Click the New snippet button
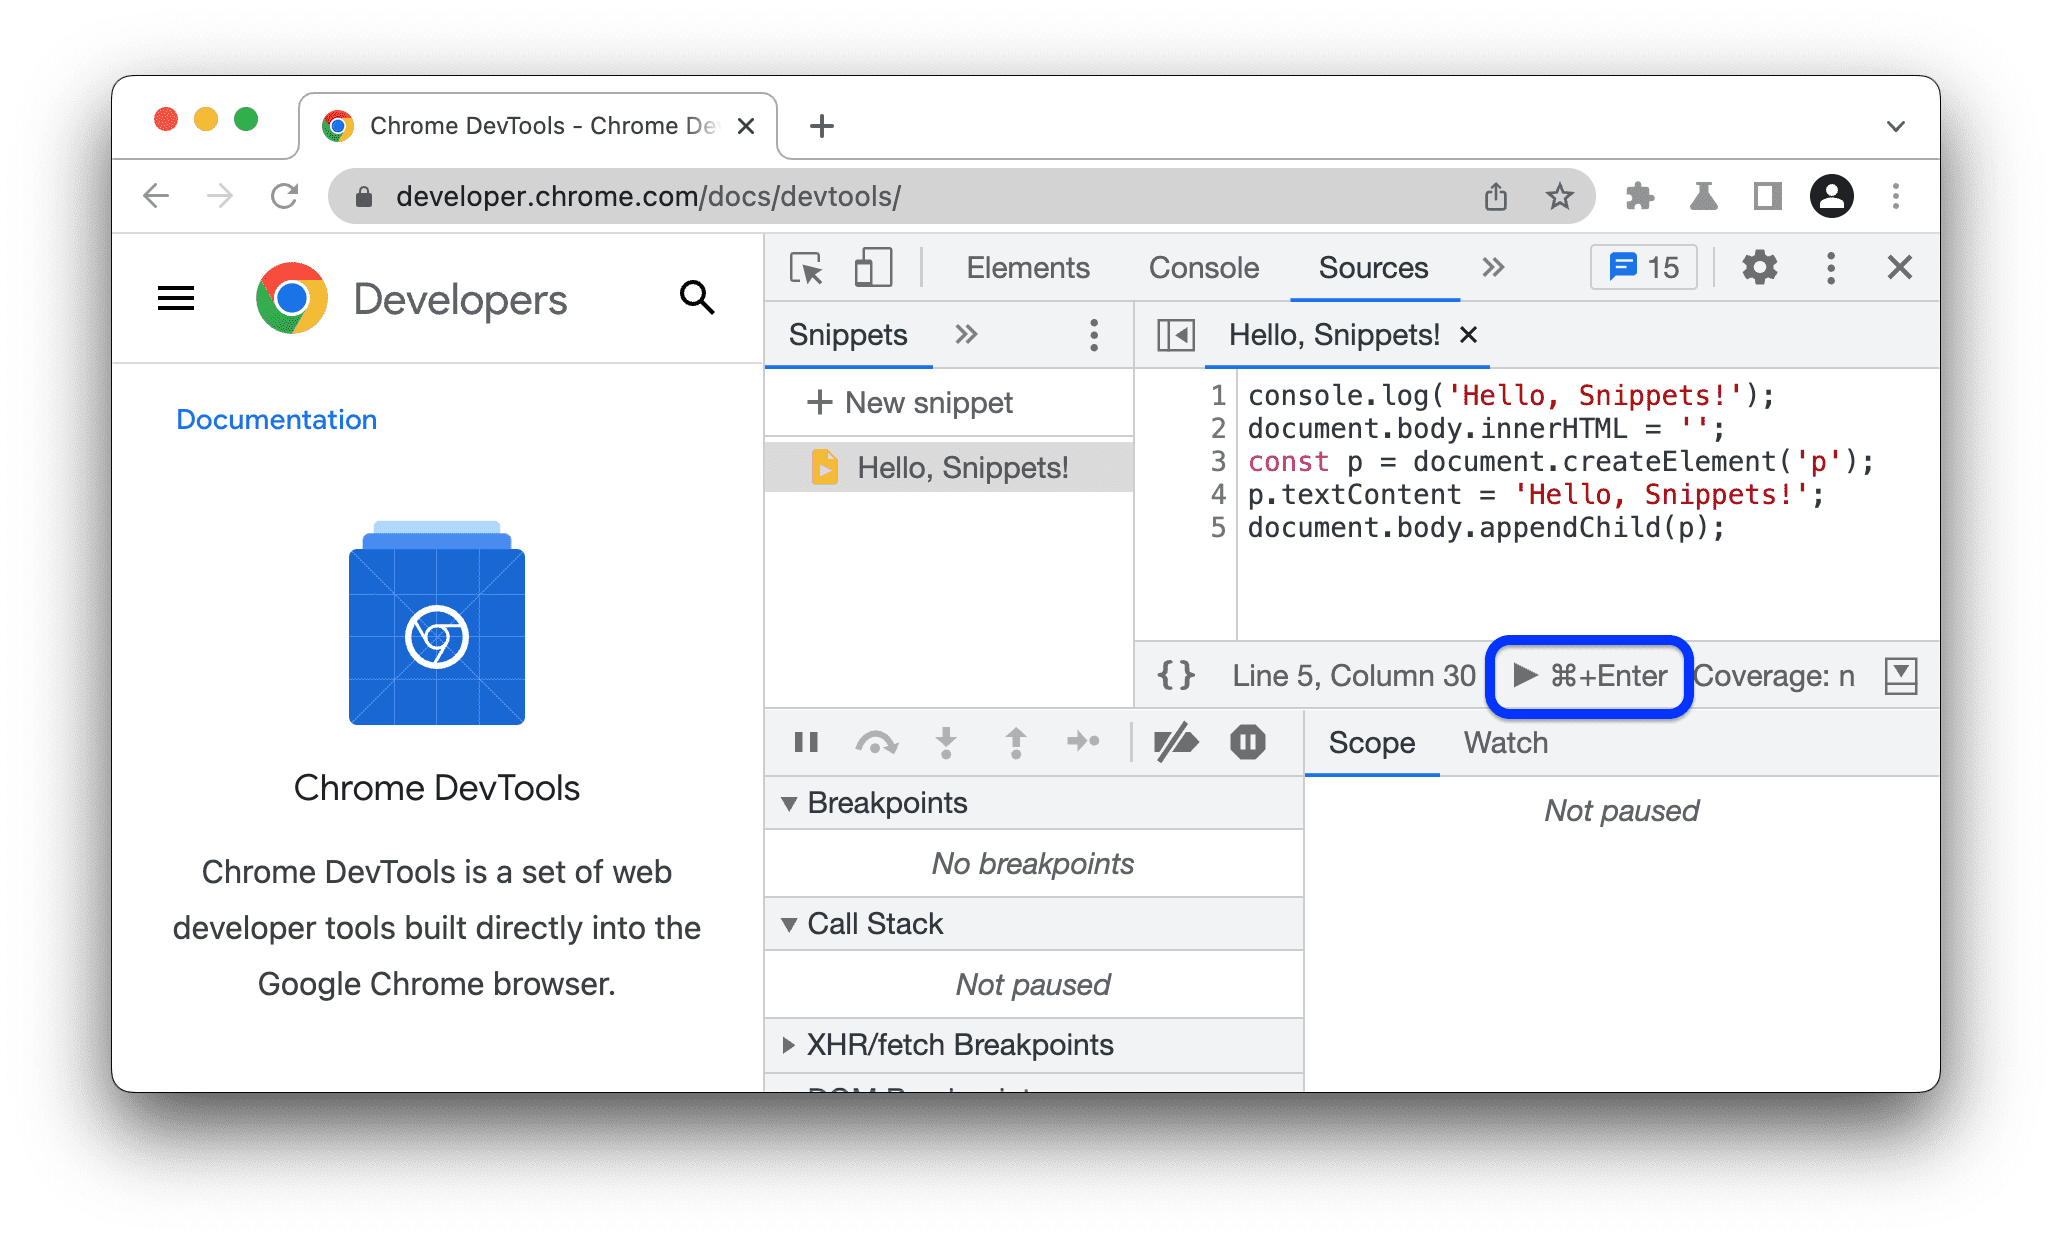2052x1240 pixels. point(907,400)
